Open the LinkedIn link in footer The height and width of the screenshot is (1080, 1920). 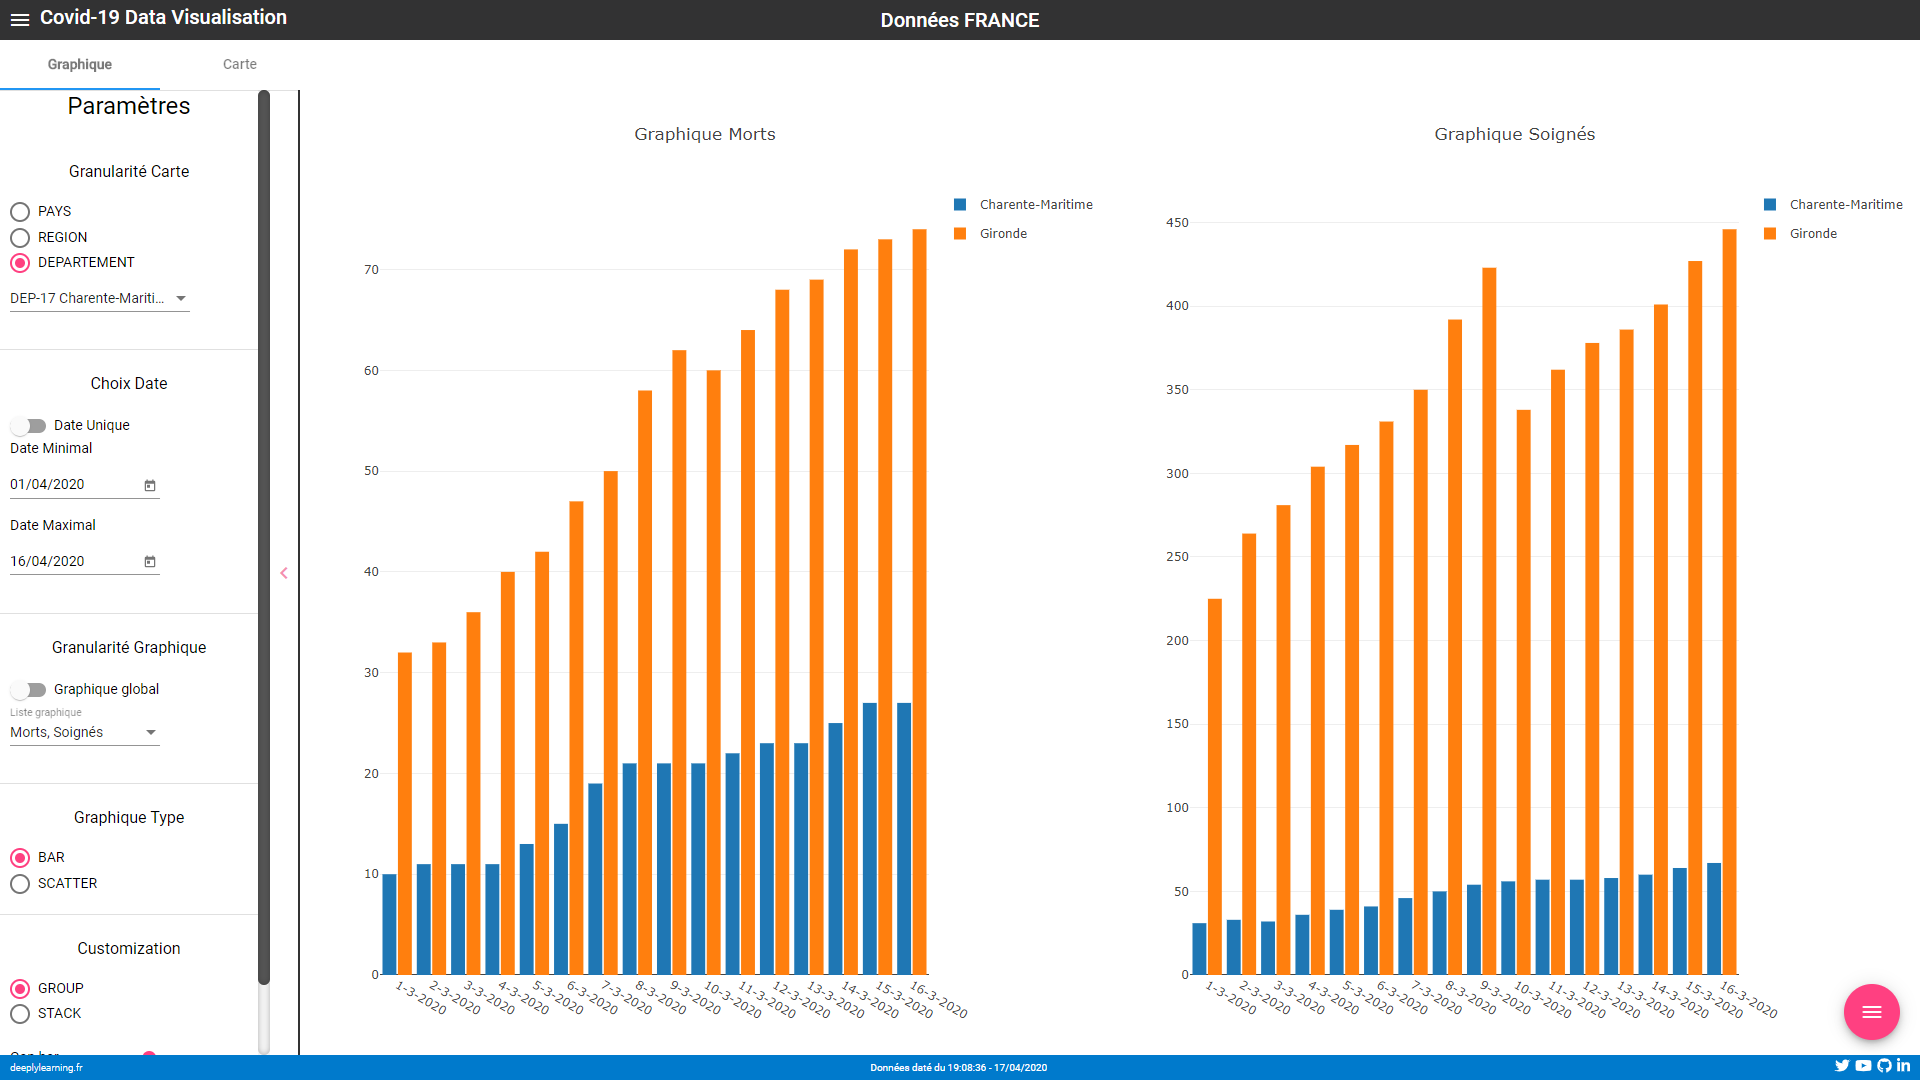(1904, 1066)
